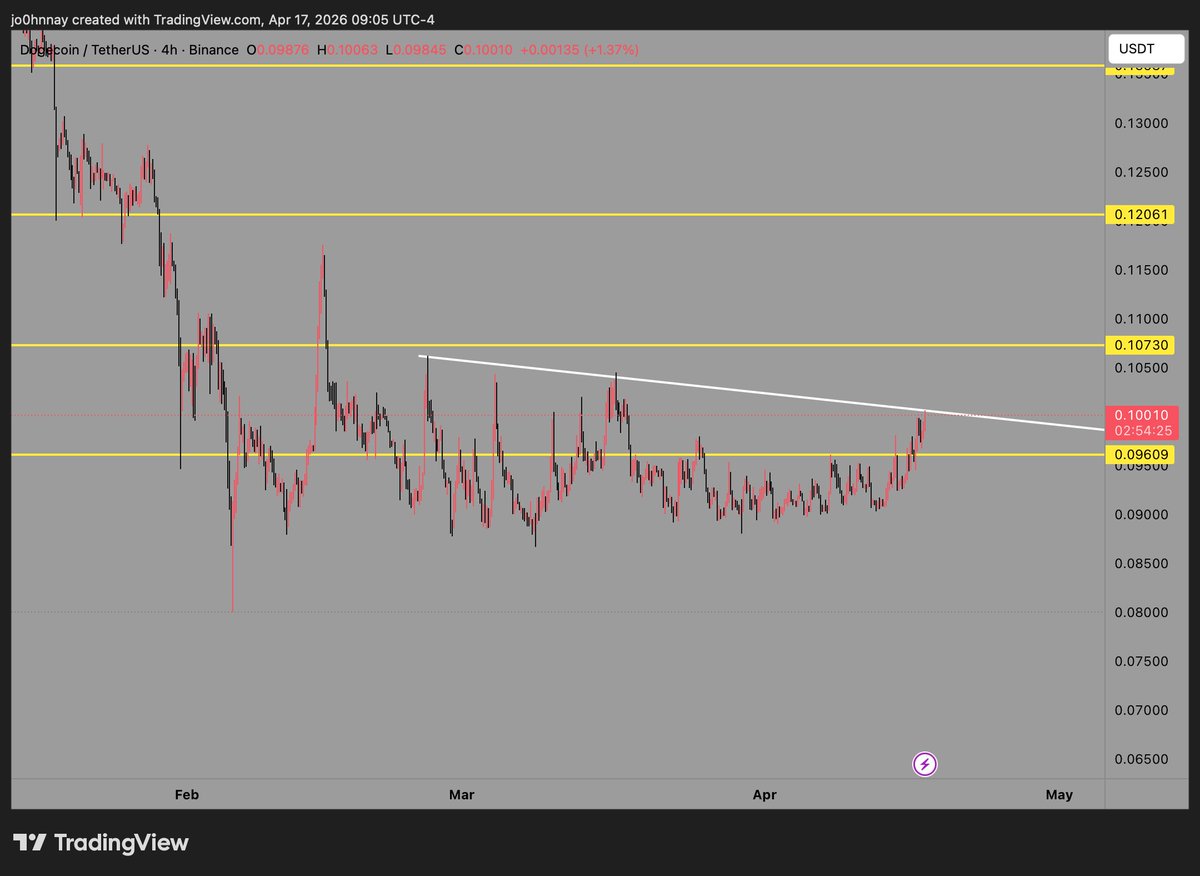The image size is (1200, 876).
Task: Select the 0.12061 yellow price label
Action: pyautogui.click(x=1139, y=215)
